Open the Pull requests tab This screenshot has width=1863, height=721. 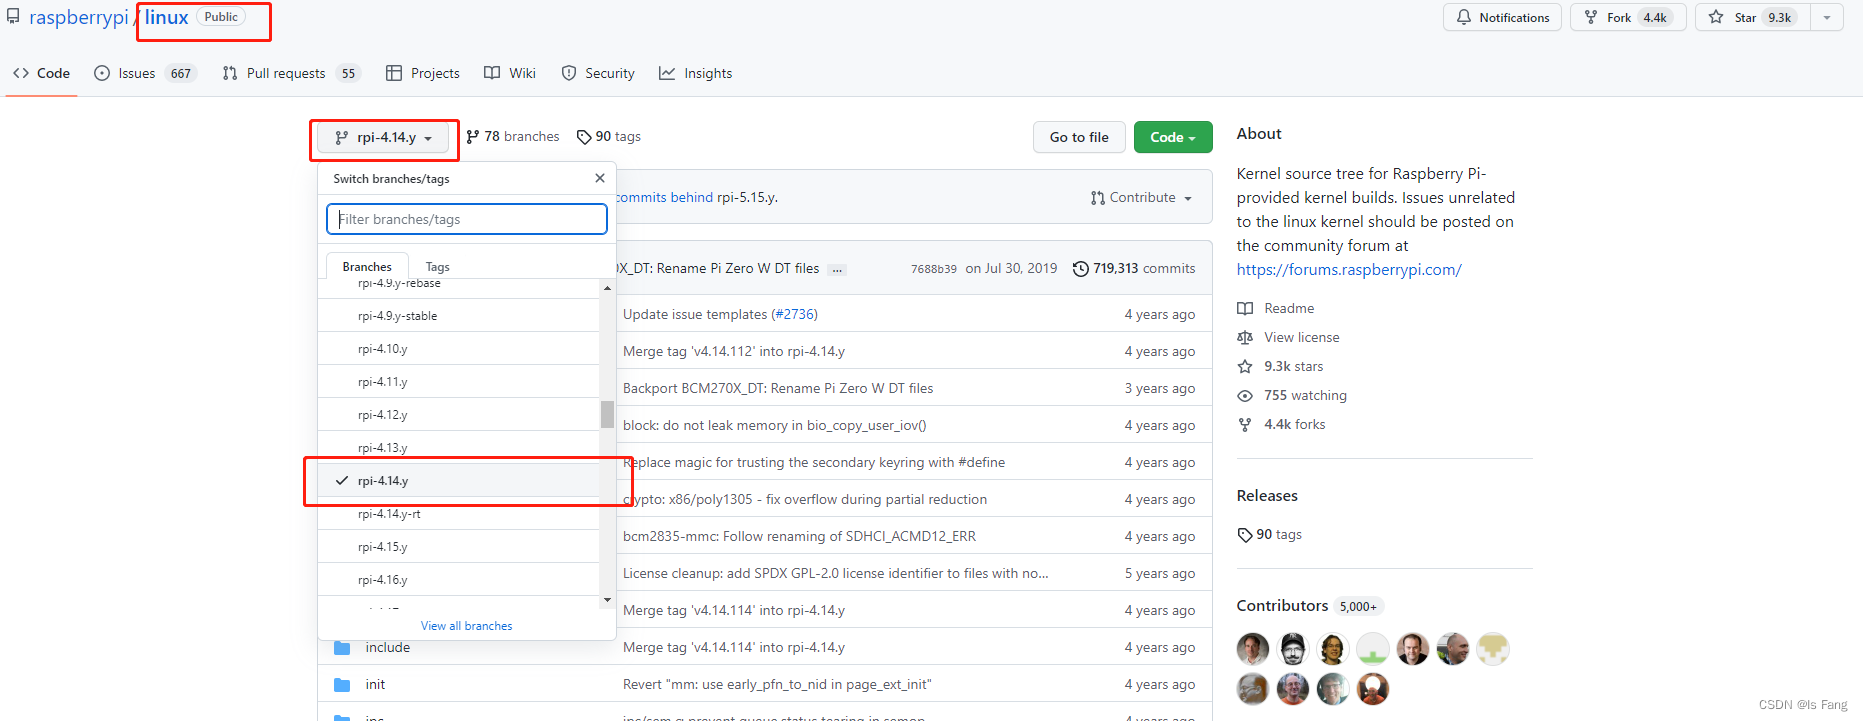coord(290,73)
